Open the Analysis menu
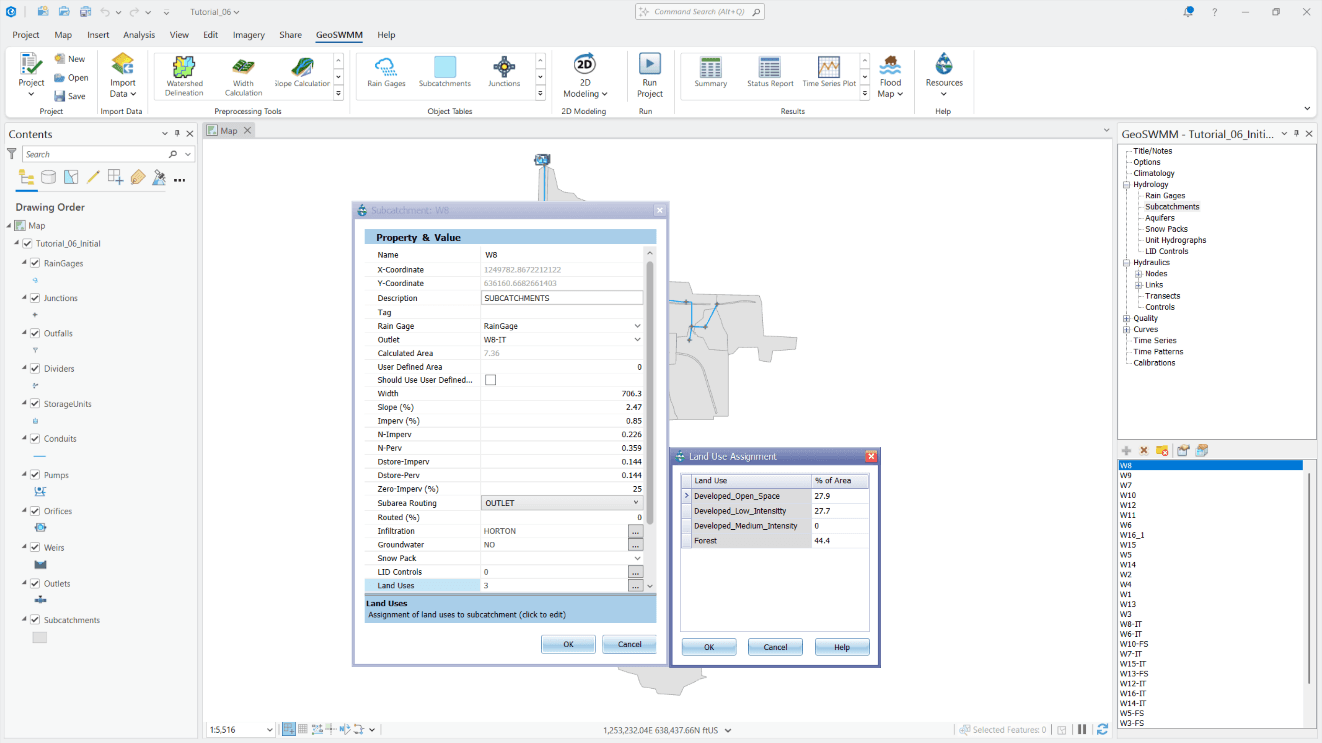 [x=139, y=34]
